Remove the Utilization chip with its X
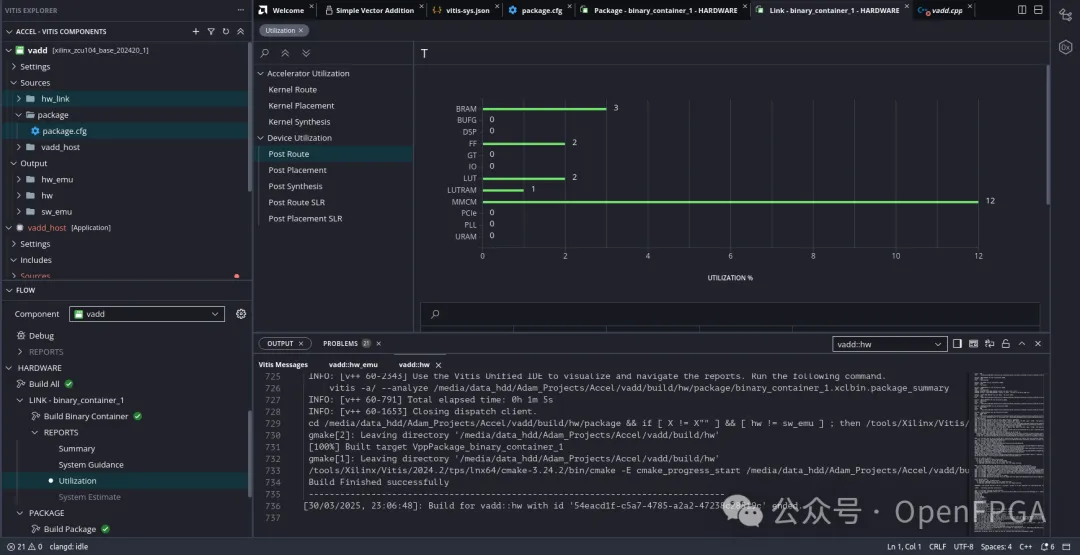 301,30
